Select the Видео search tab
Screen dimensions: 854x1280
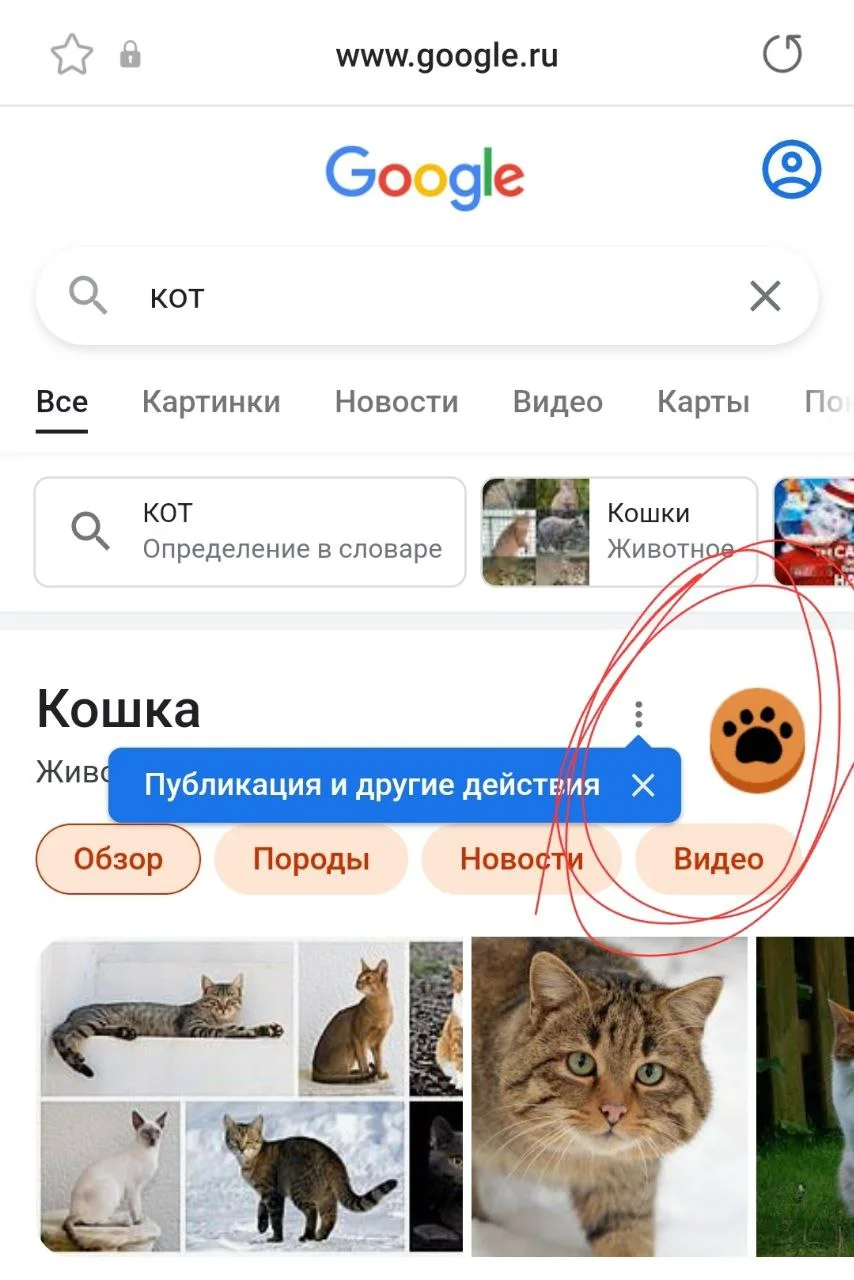click(x=557, y=402)
